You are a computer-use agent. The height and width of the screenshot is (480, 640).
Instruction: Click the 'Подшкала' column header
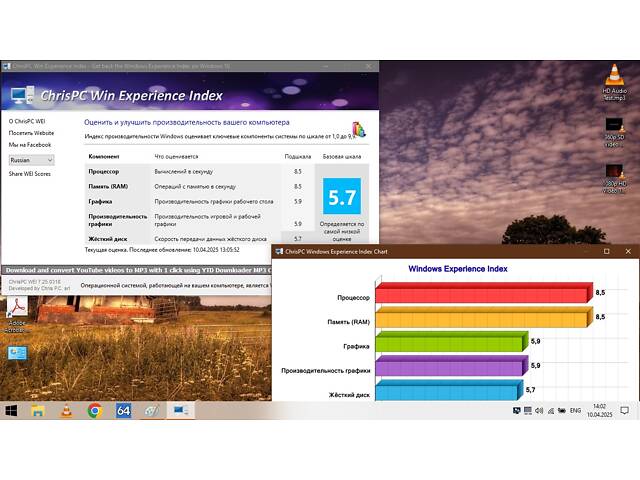(x=298, y=157)
